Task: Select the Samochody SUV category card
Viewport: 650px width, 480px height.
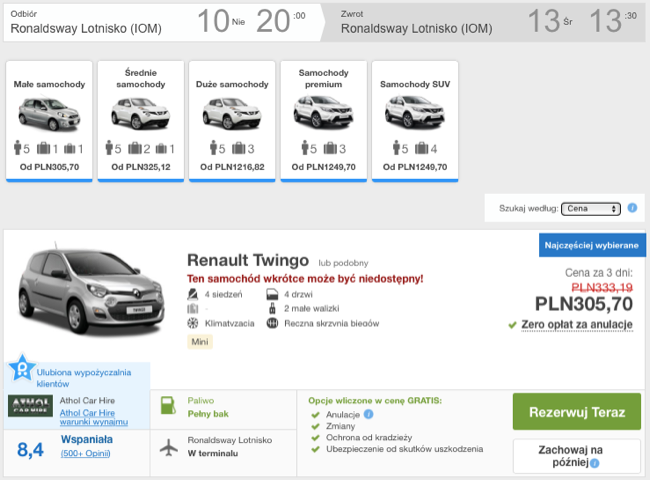Action: [x=415, y=121]
